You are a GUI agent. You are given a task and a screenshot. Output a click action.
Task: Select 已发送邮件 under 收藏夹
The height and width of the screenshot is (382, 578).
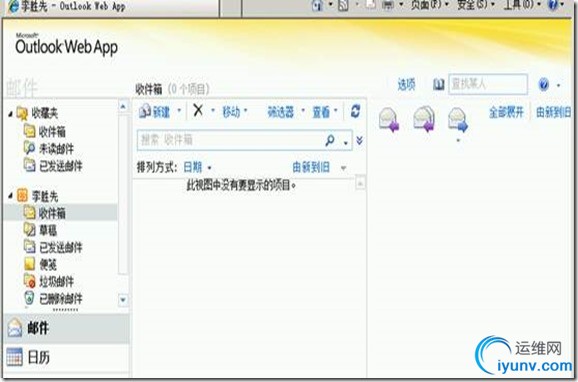(53, 166)
